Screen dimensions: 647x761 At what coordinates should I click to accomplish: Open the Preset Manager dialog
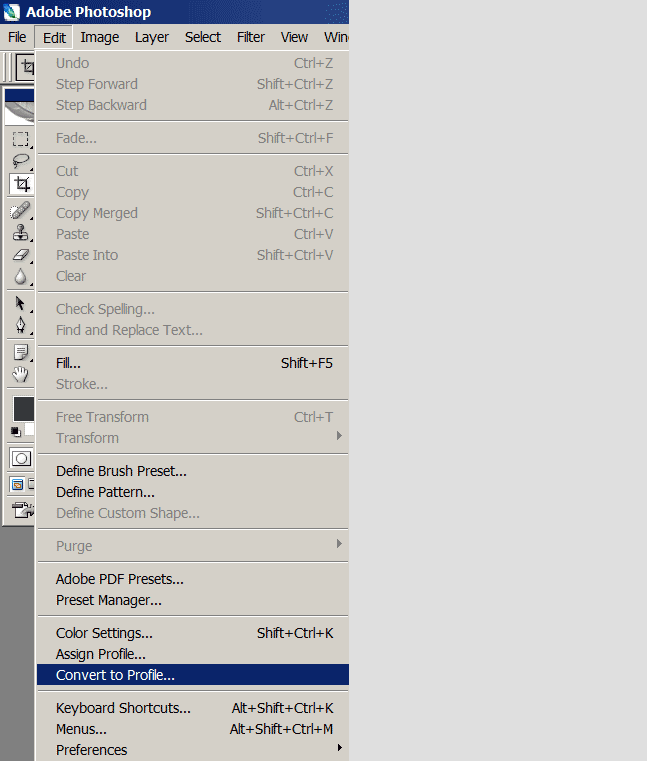point(108,600)
